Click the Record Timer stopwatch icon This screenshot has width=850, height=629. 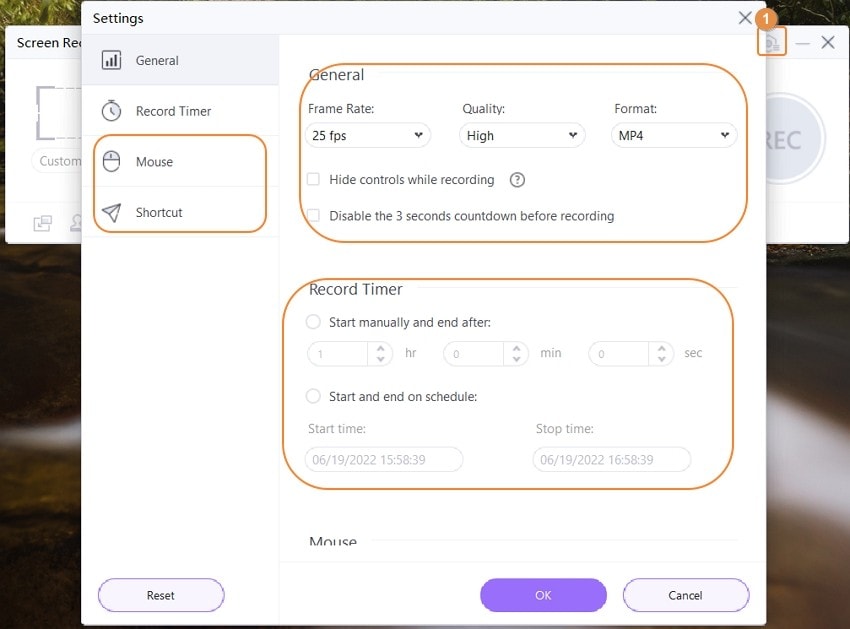(112, 111)
